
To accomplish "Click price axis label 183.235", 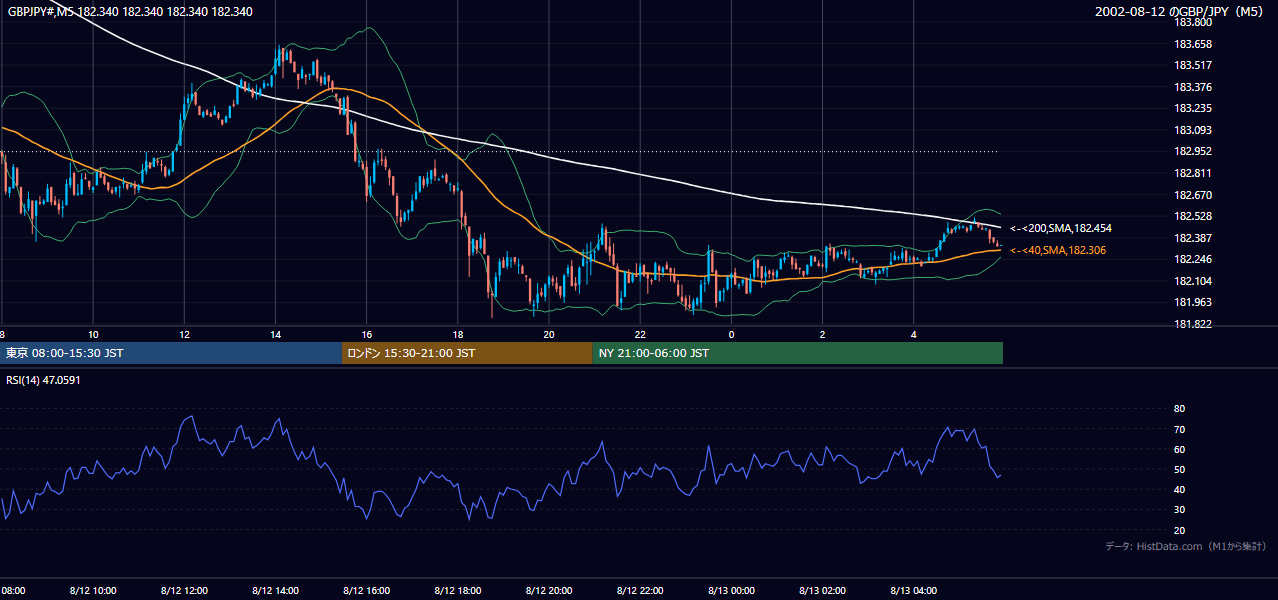I will (x=1193, y=108).
